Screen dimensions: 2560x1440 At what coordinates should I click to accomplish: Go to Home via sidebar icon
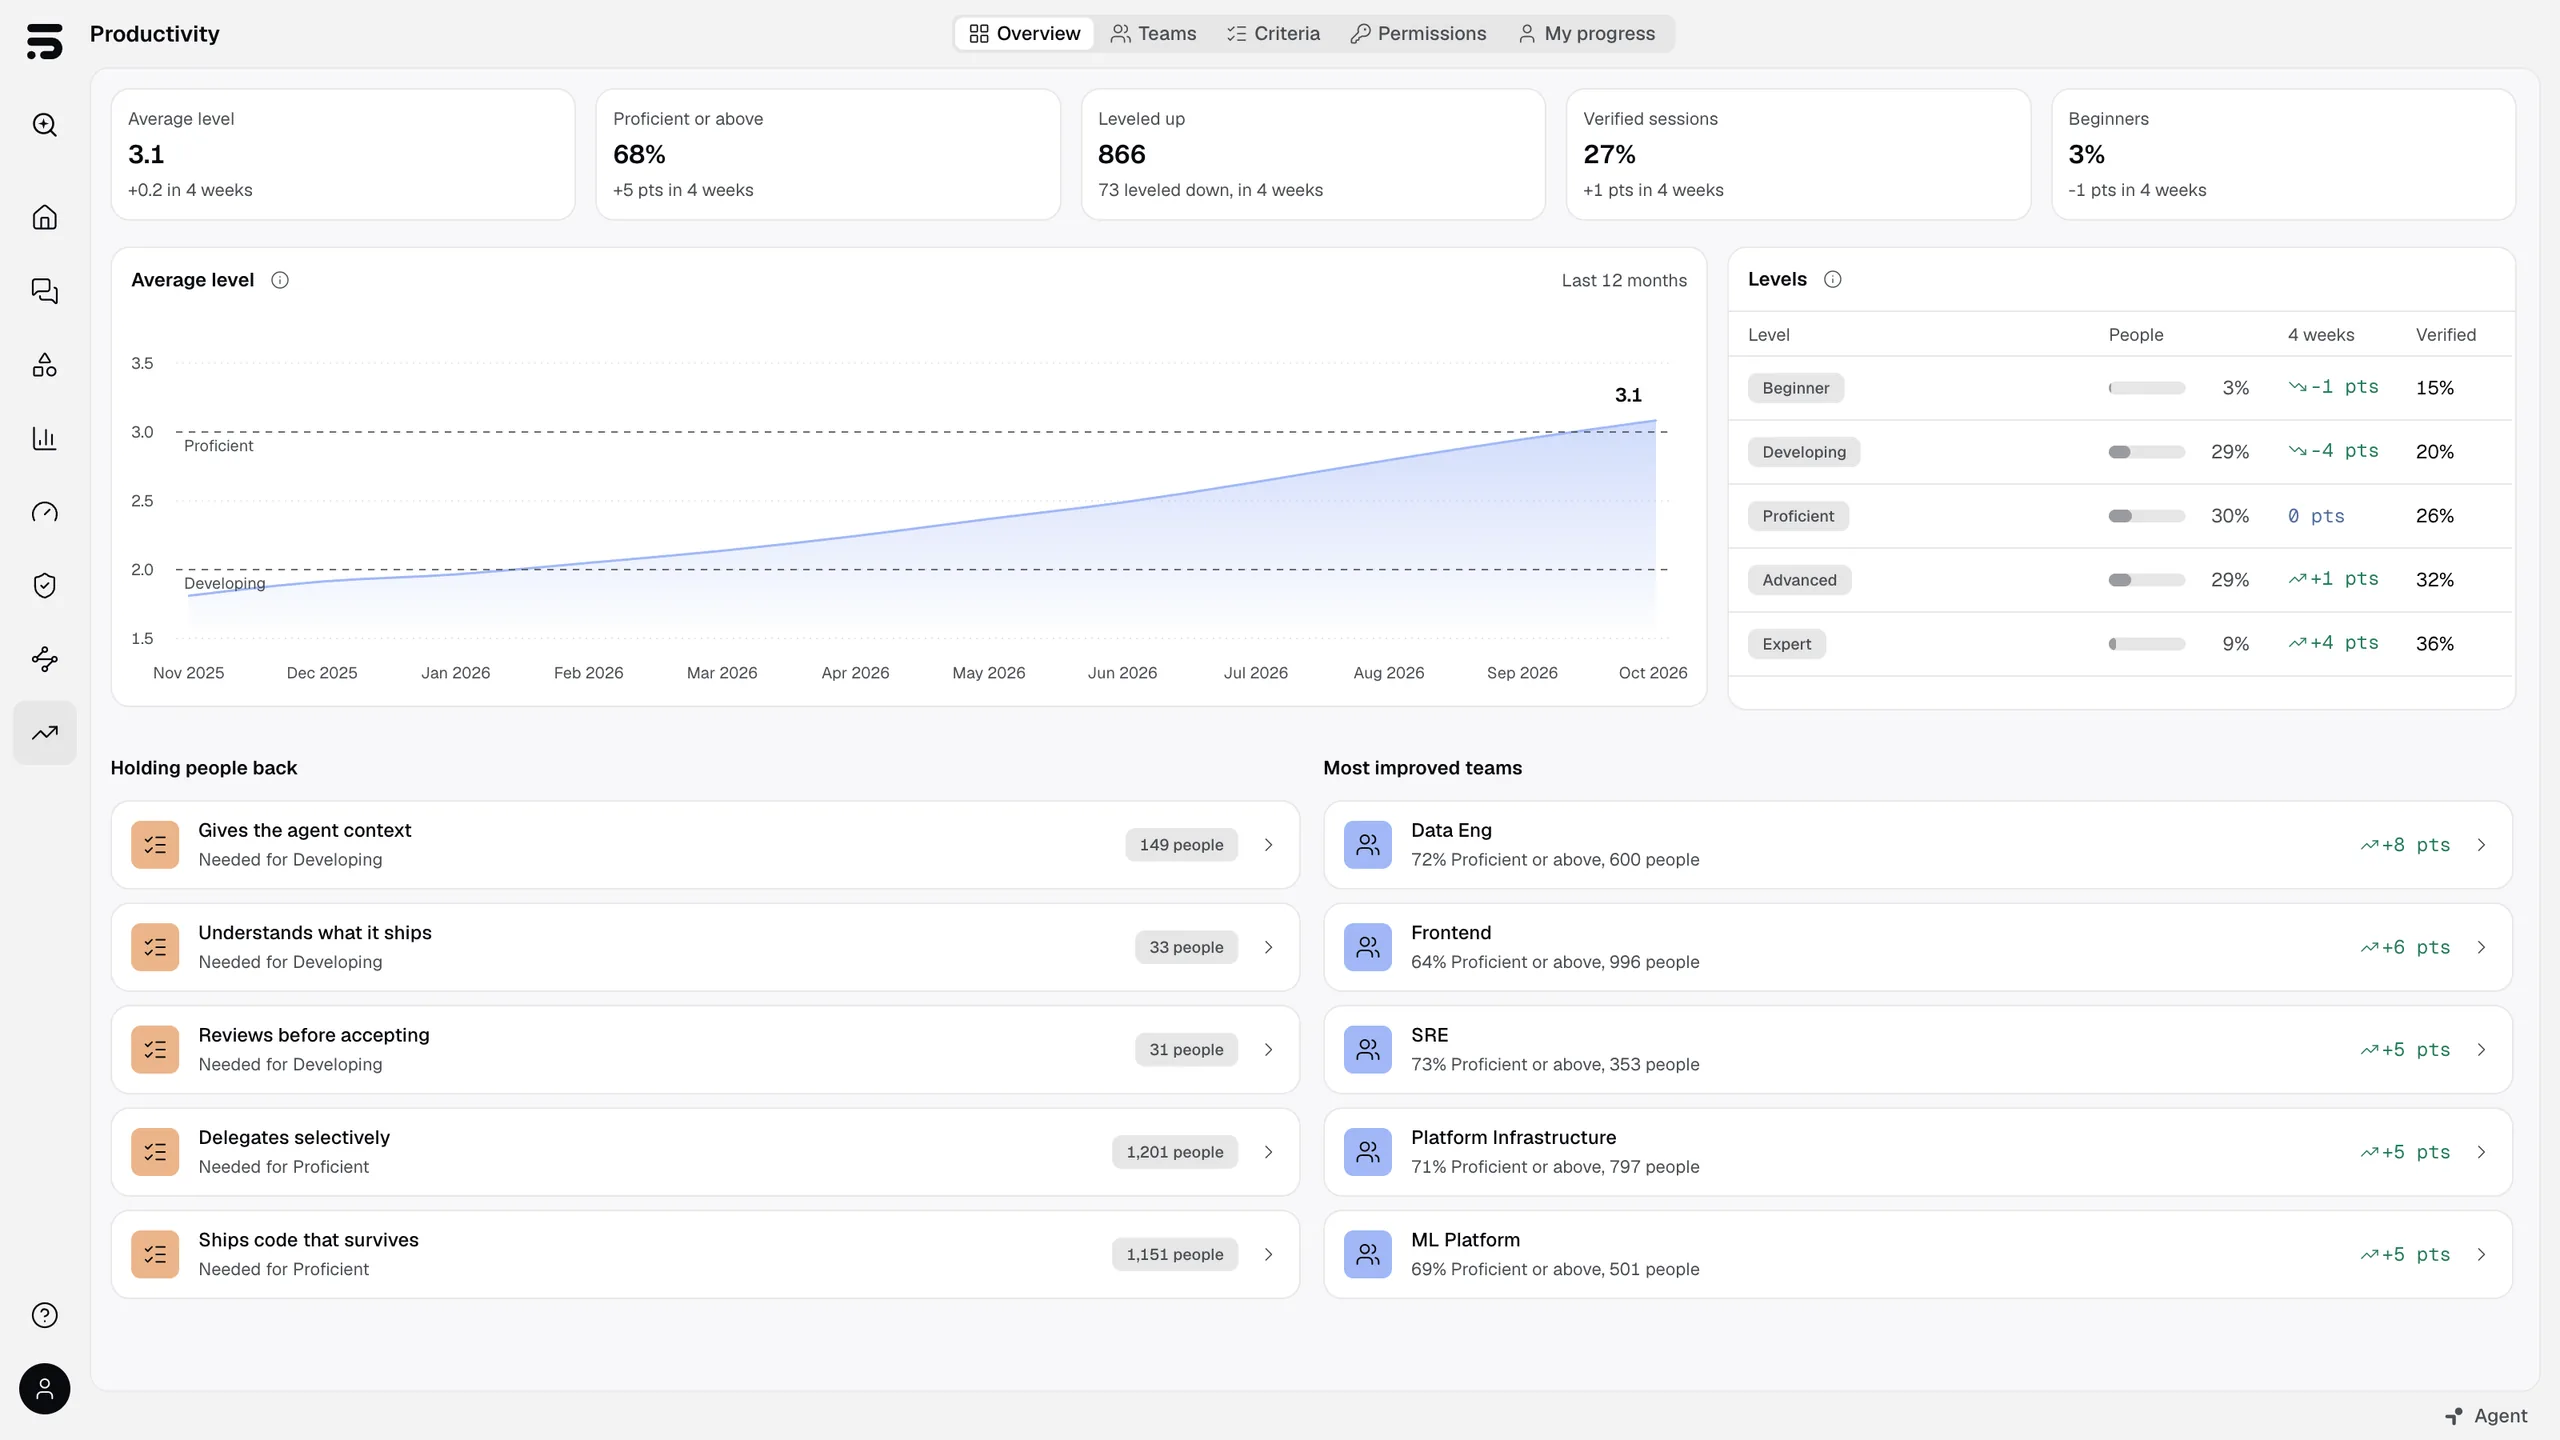44,217
